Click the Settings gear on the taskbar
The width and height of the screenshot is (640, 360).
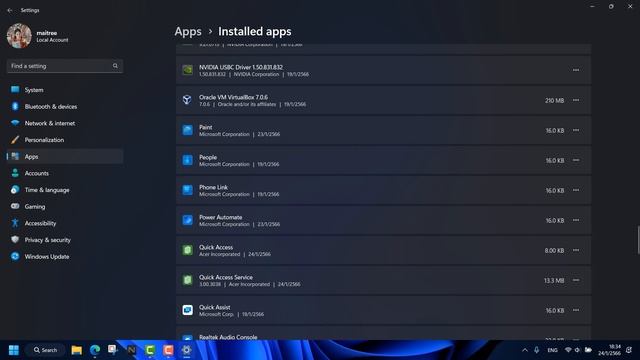(186, 350)
